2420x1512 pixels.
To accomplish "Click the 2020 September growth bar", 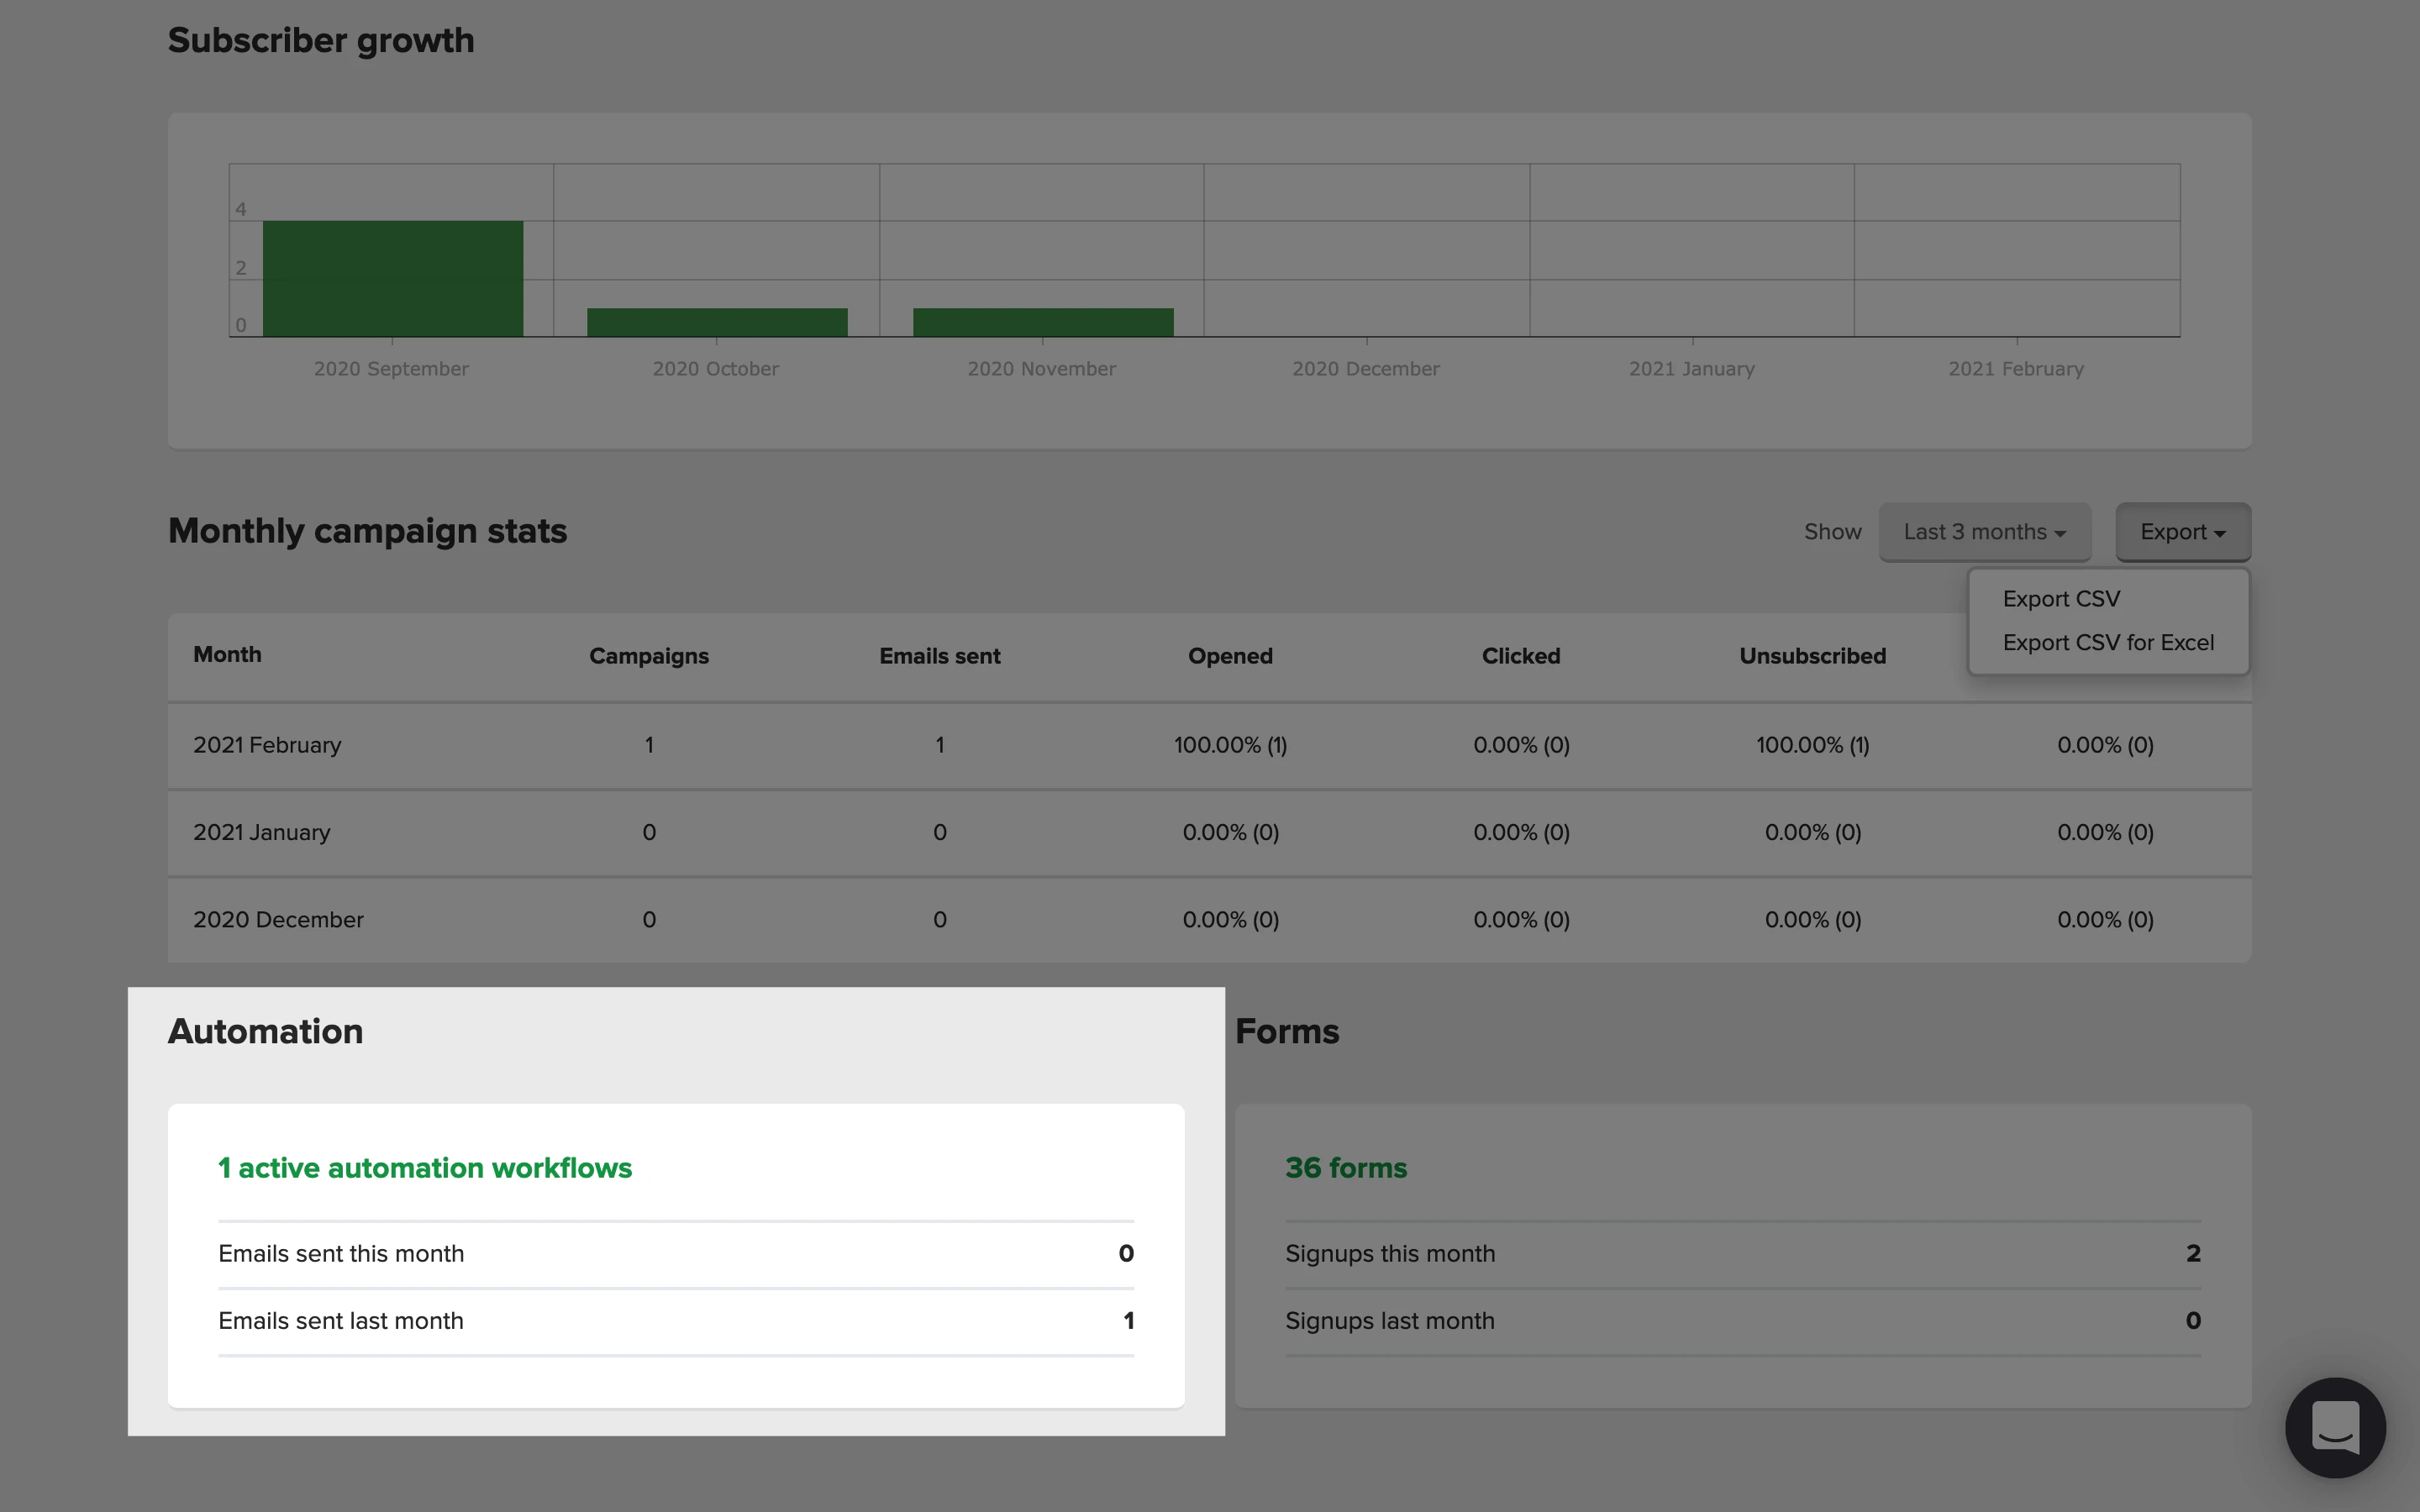I will tap(392, 278).
